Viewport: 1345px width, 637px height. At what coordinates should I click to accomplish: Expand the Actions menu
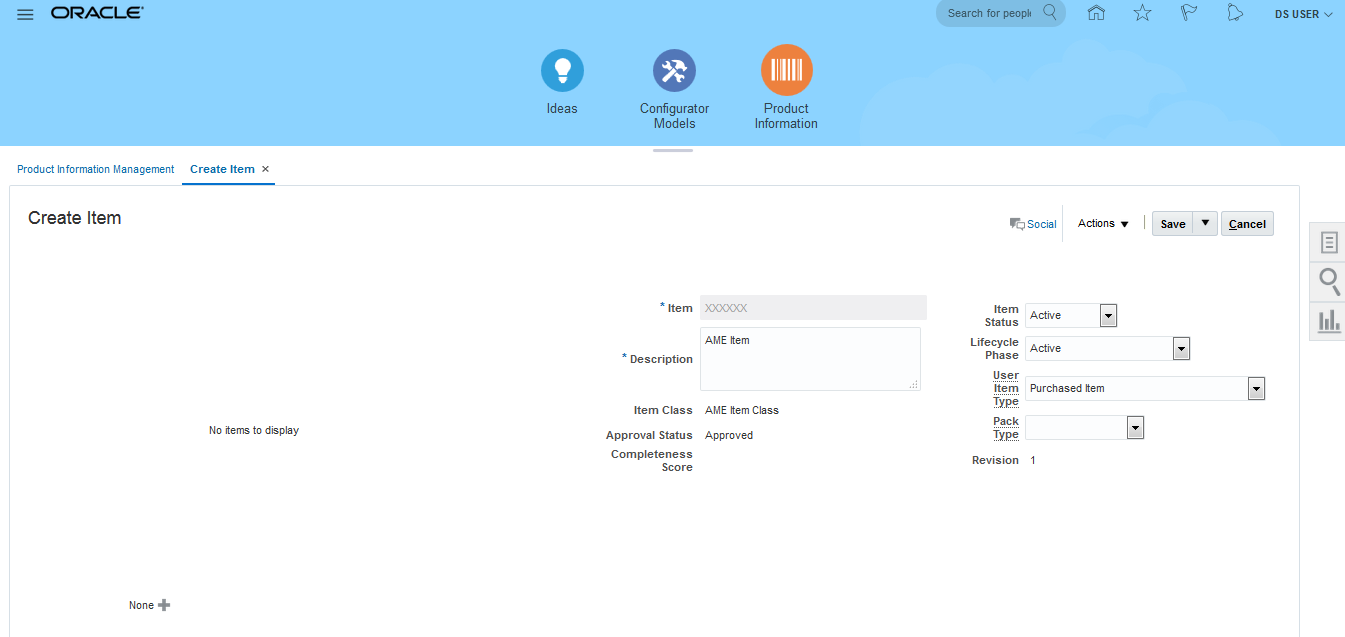pos(1103,224)
